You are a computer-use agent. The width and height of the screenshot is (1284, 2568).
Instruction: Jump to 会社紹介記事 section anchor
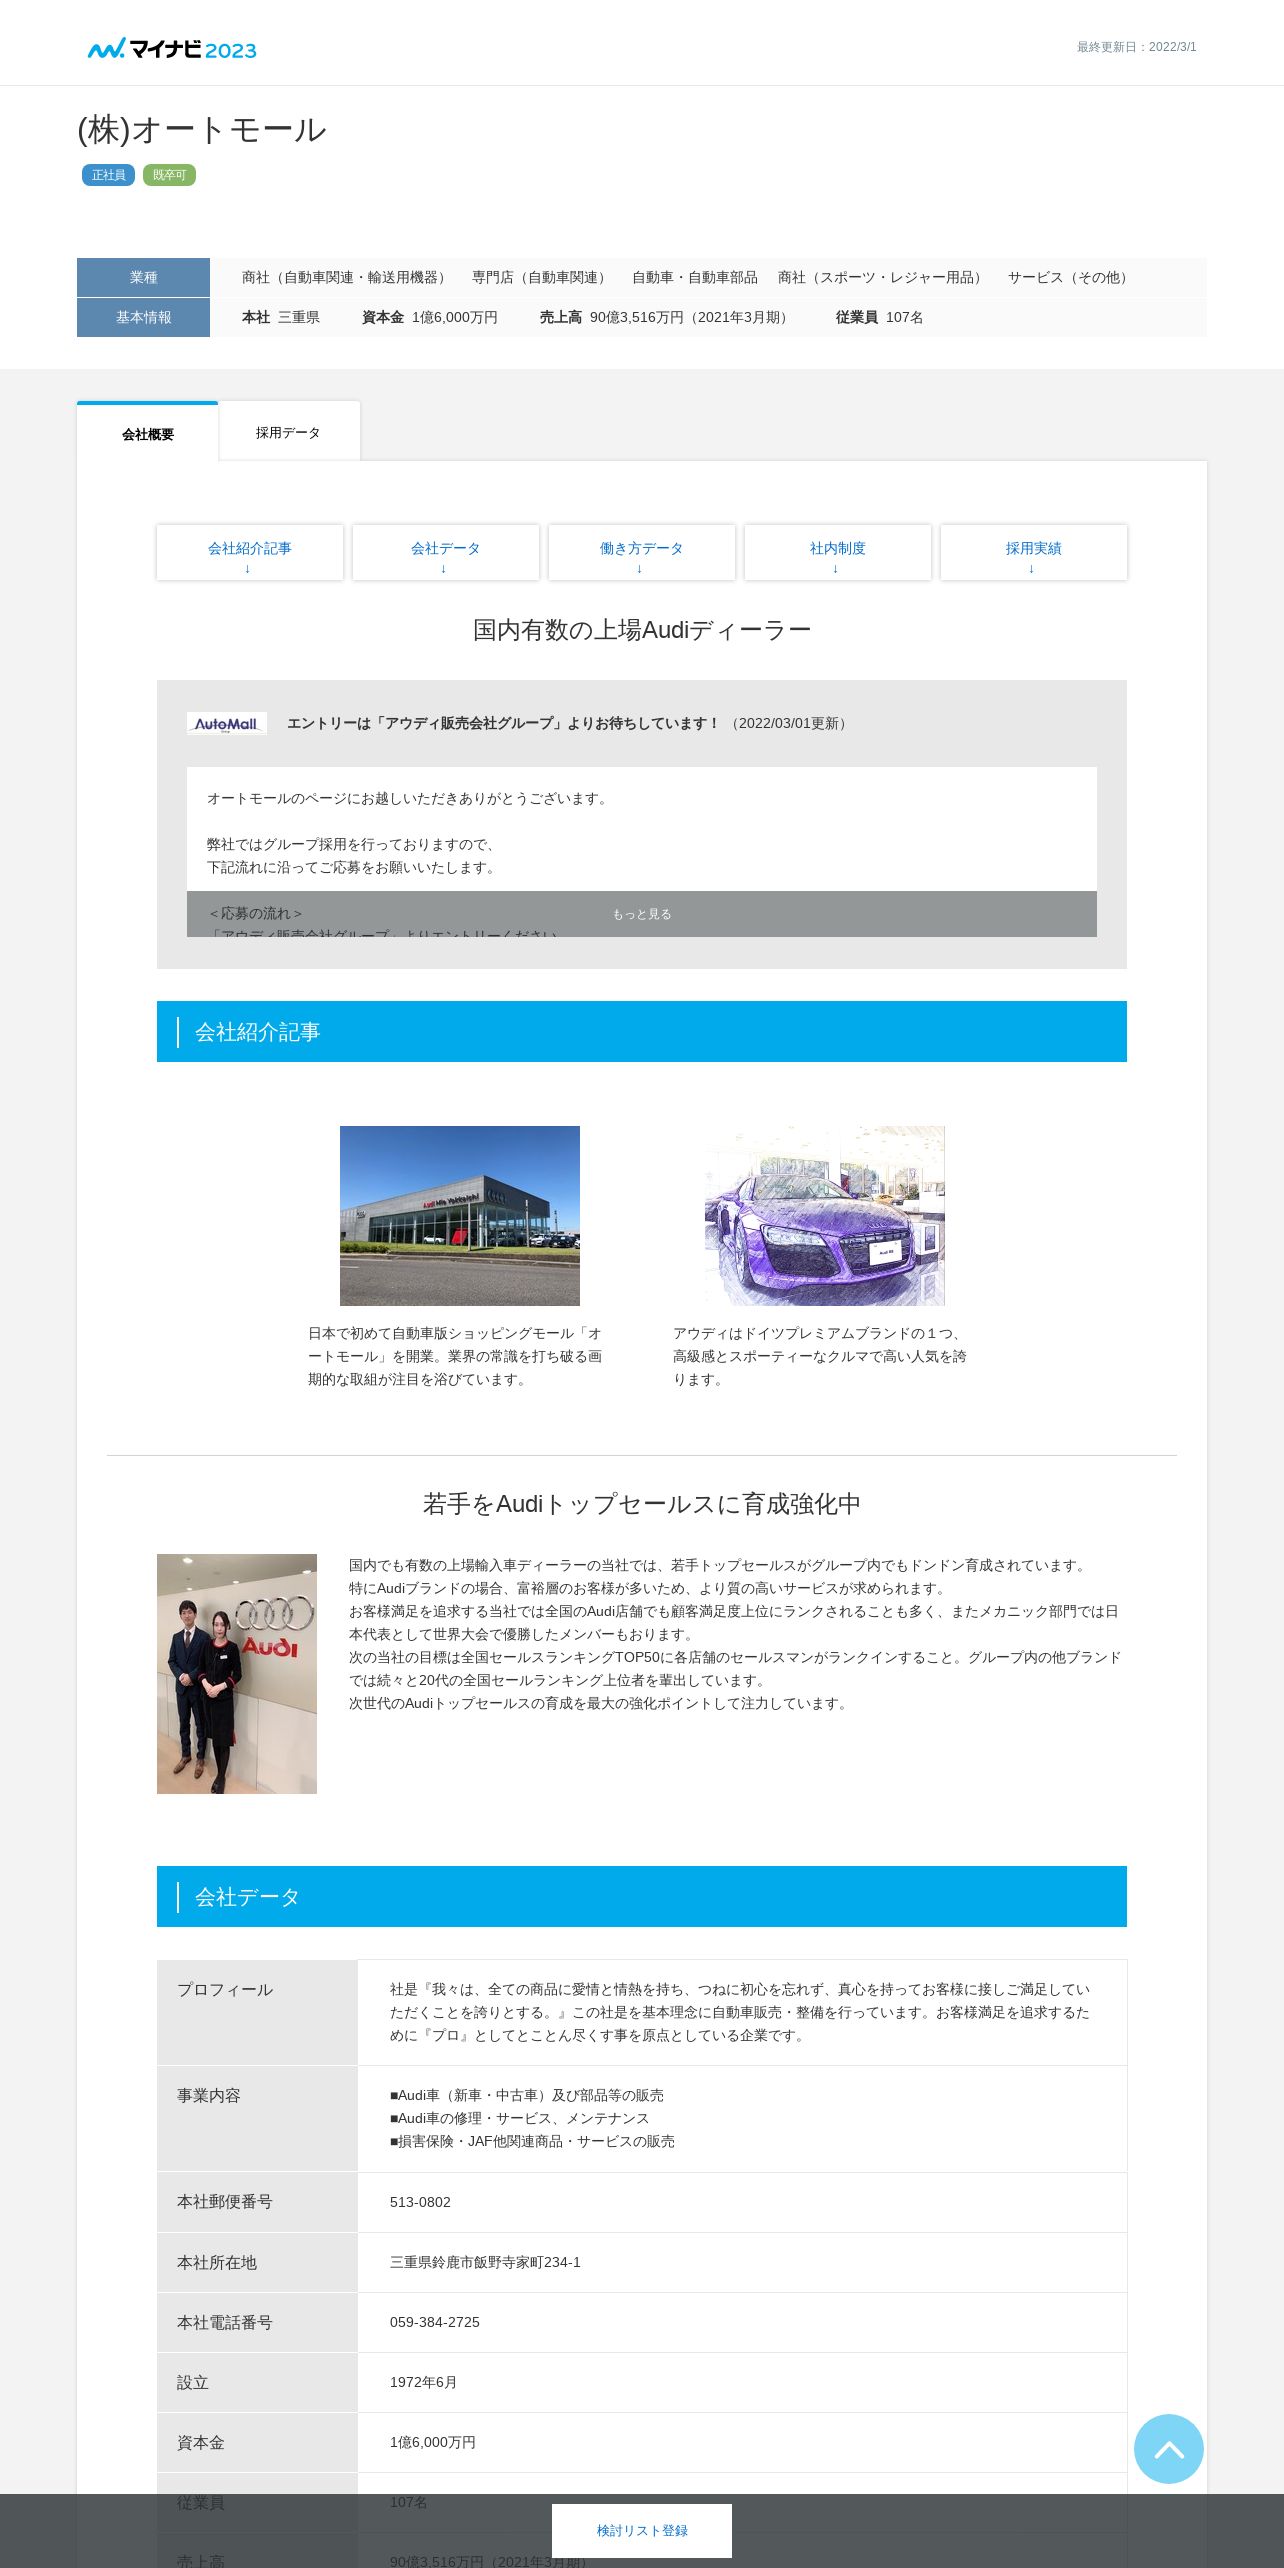tap(250, 552)
